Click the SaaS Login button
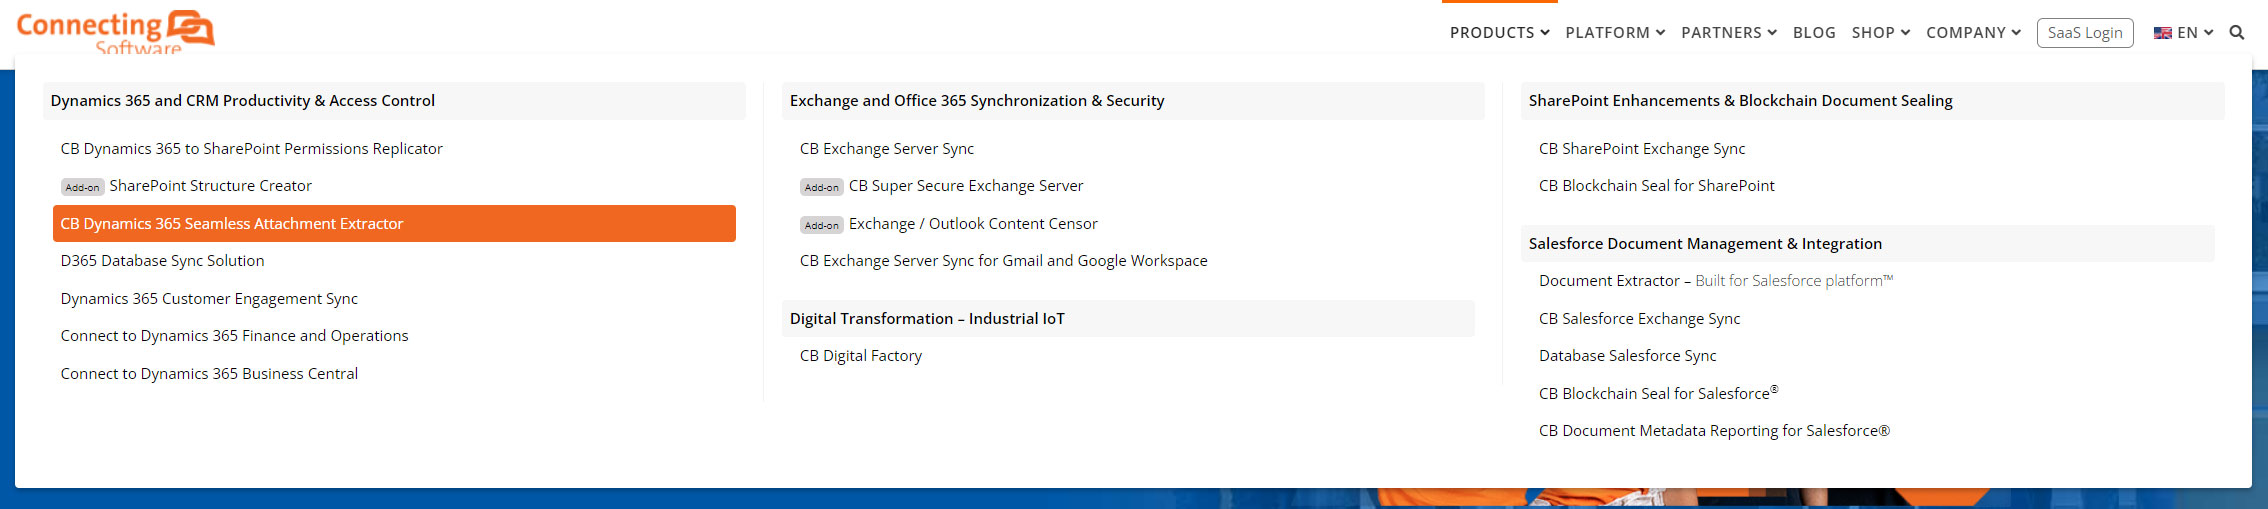Image resolution: width=2268 pixels, height=509 pixels. pos(2085,33)
